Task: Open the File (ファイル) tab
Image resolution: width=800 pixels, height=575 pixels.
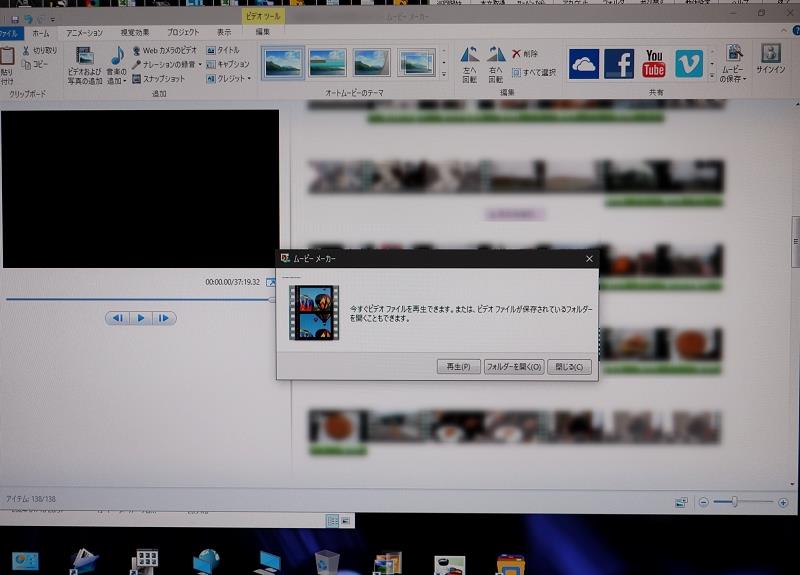Action: [10, 34]
